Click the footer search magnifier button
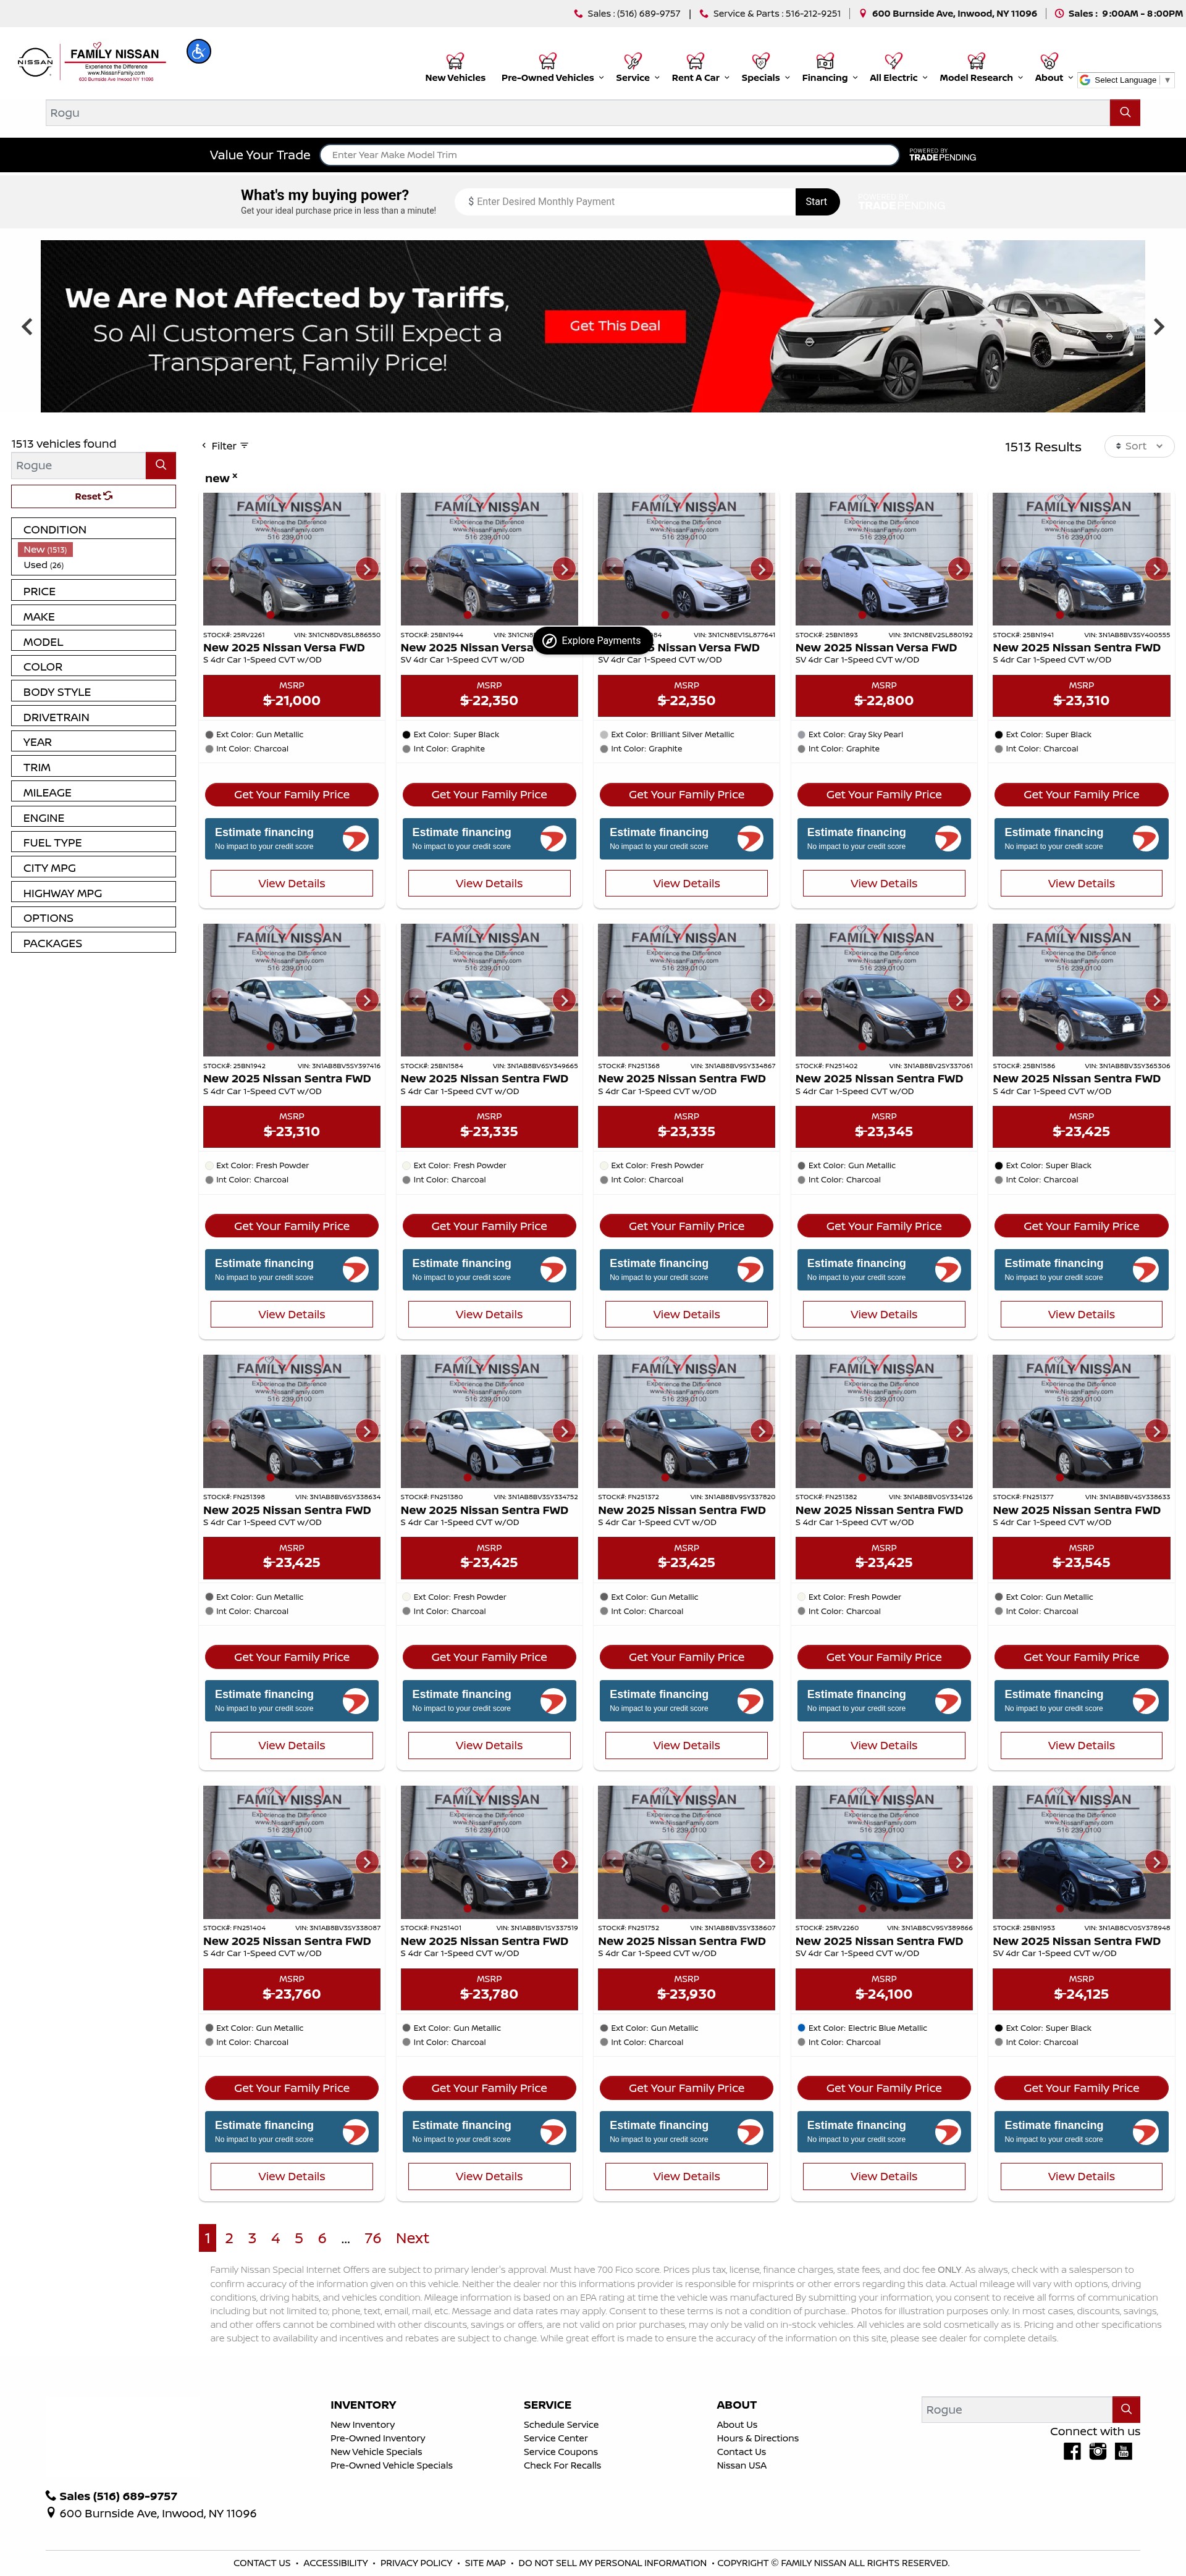Screen dimensions: 1186x2576 coord(1126,2408)
